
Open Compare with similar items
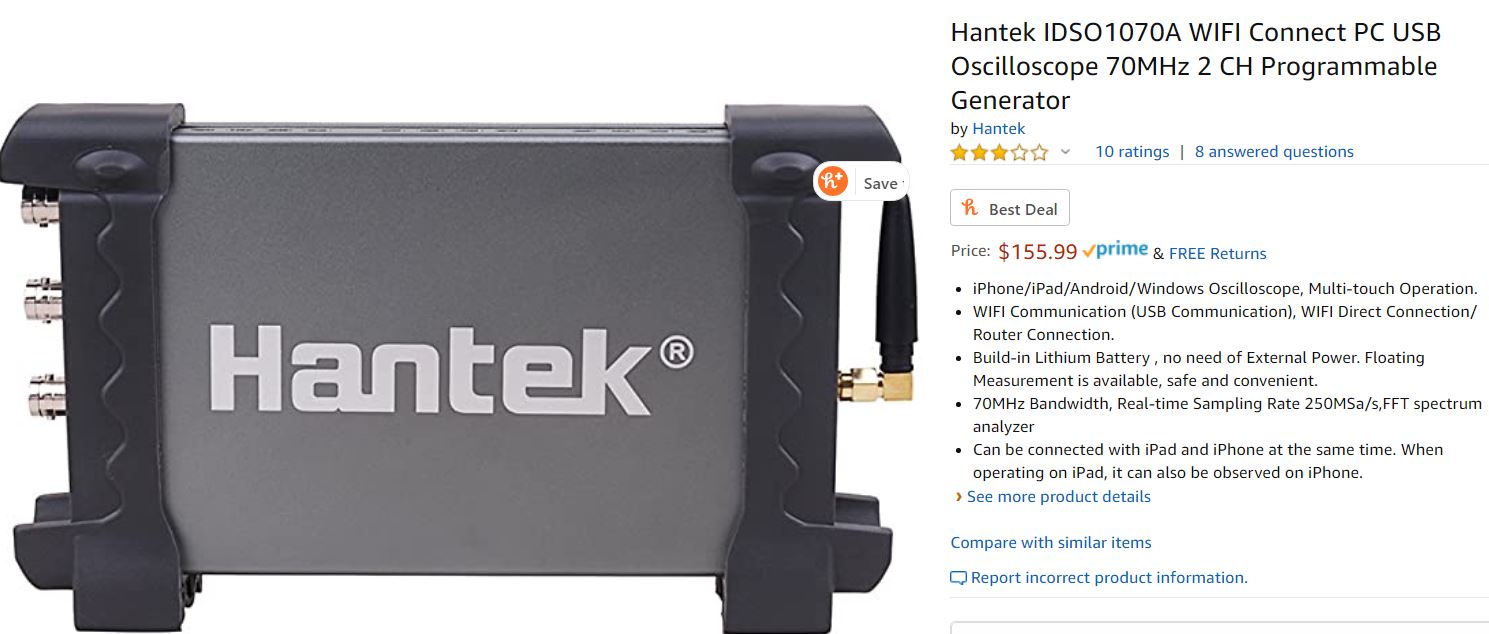(1051, 543)
